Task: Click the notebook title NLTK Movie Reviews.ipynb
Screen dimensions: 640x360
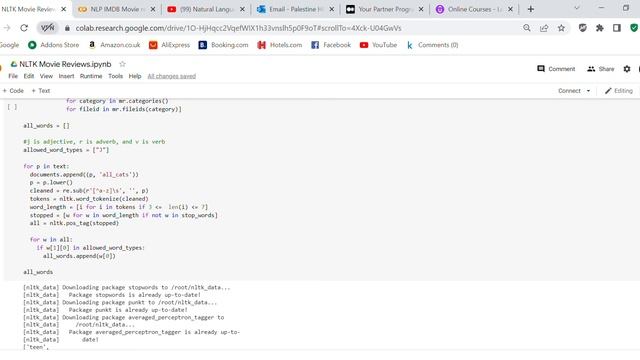Action: pyautogui.click(x=65, y=64)
